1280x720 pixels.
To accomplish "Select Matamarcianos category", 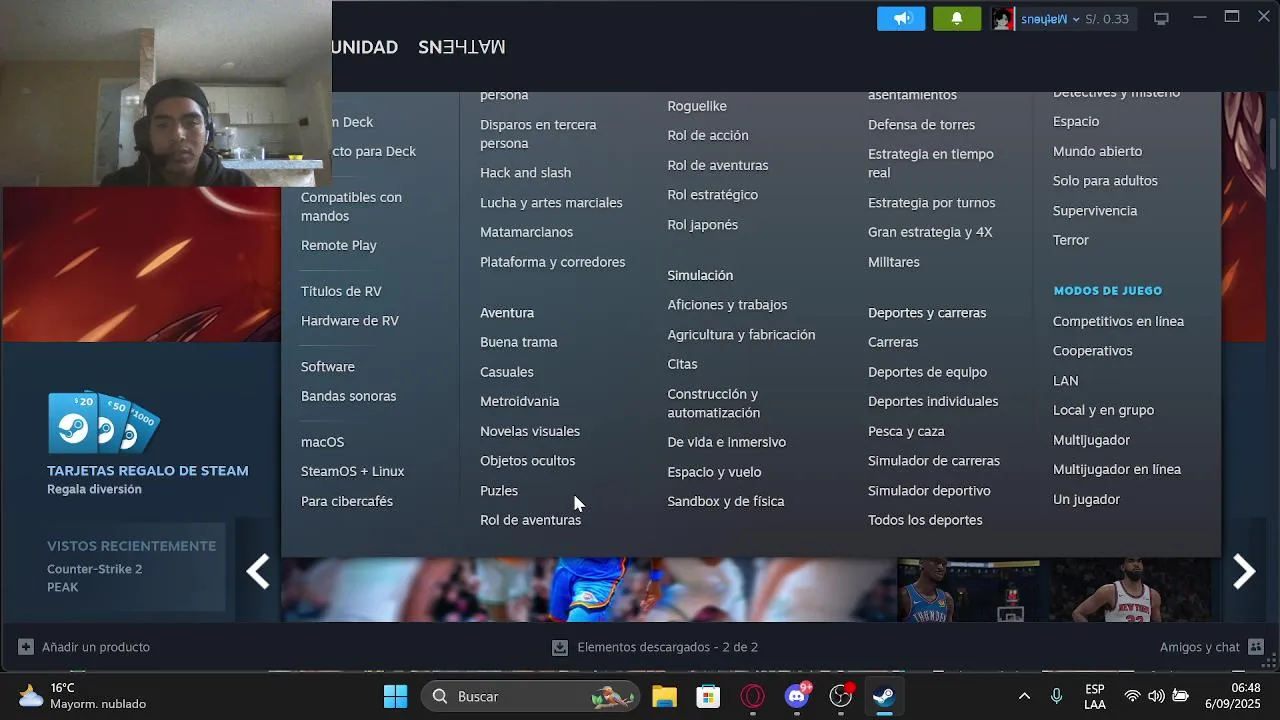I will tap(526, 232).
